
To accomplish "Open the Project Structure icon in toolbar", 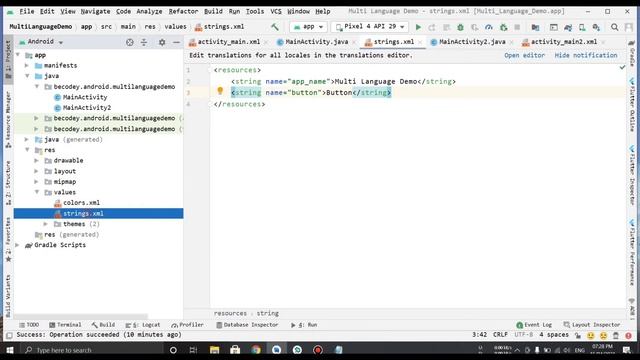I will (x=535, y=27).
